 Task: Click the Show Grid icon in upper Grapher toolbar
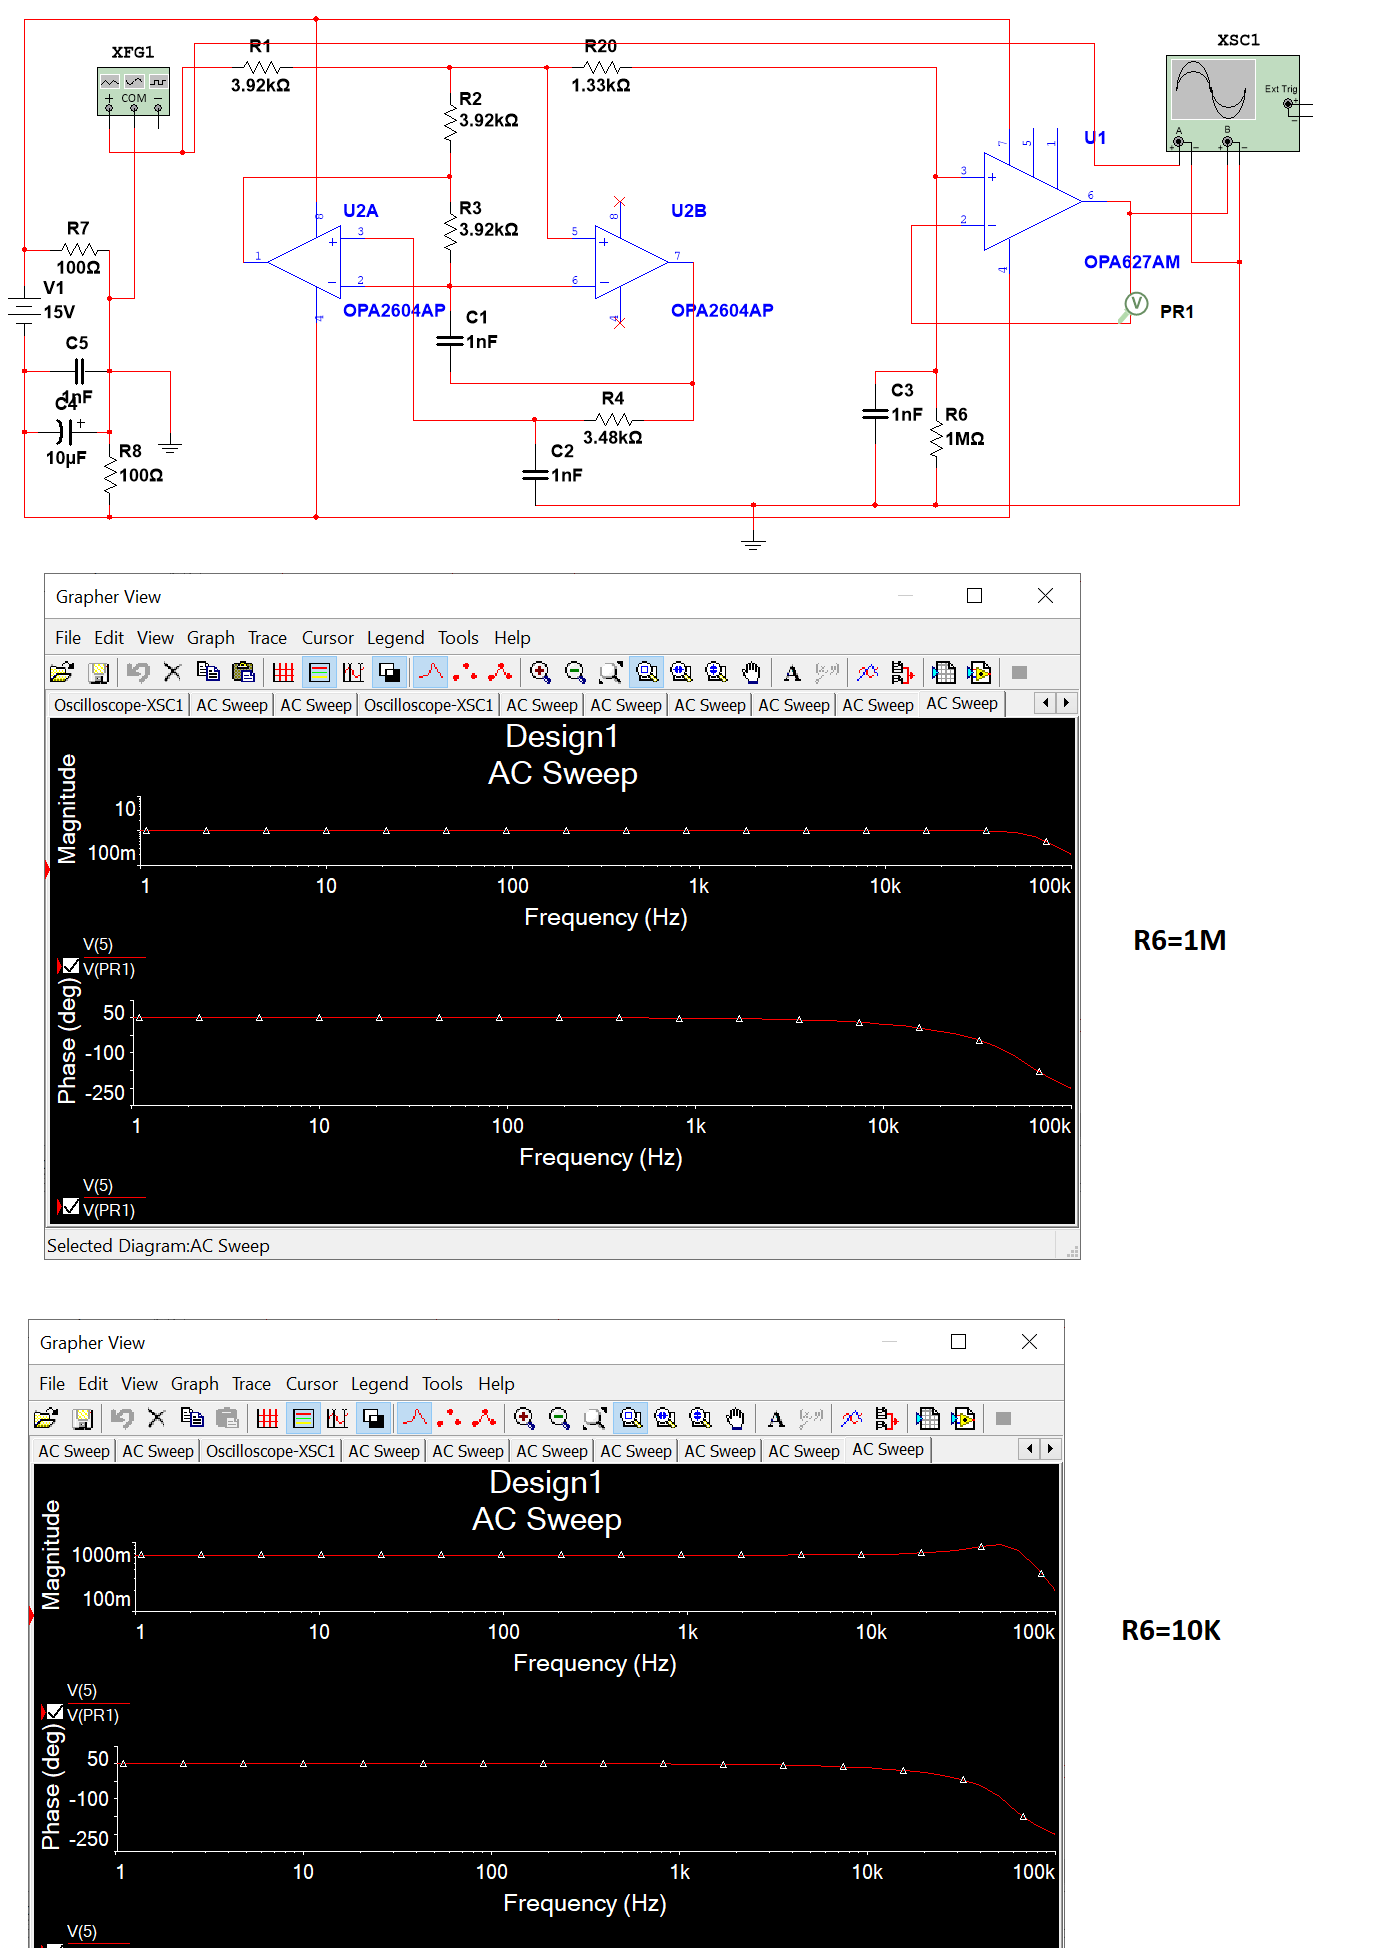point(283,673)
